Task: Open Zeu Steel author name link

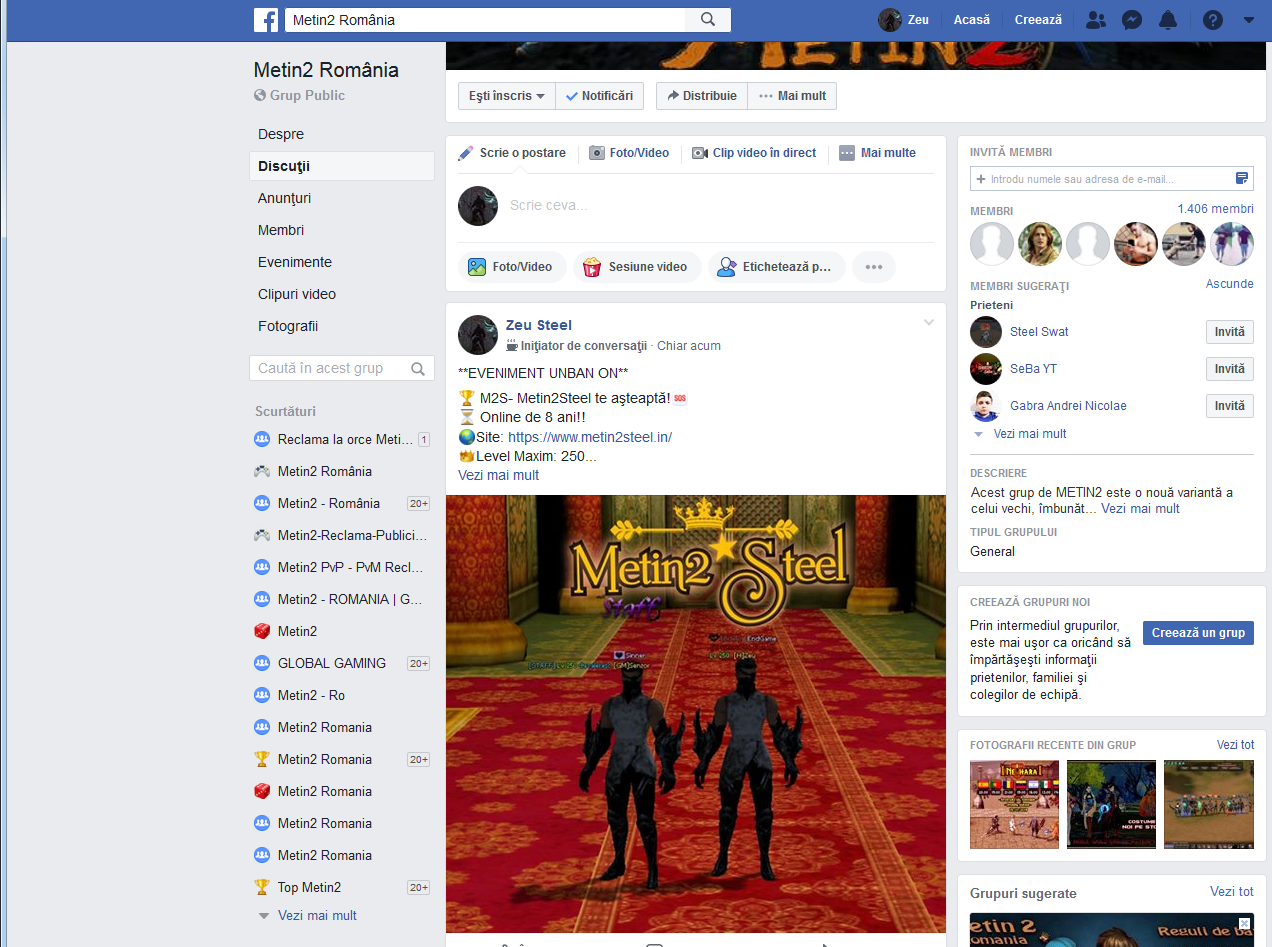Action: tap(539, 325)
